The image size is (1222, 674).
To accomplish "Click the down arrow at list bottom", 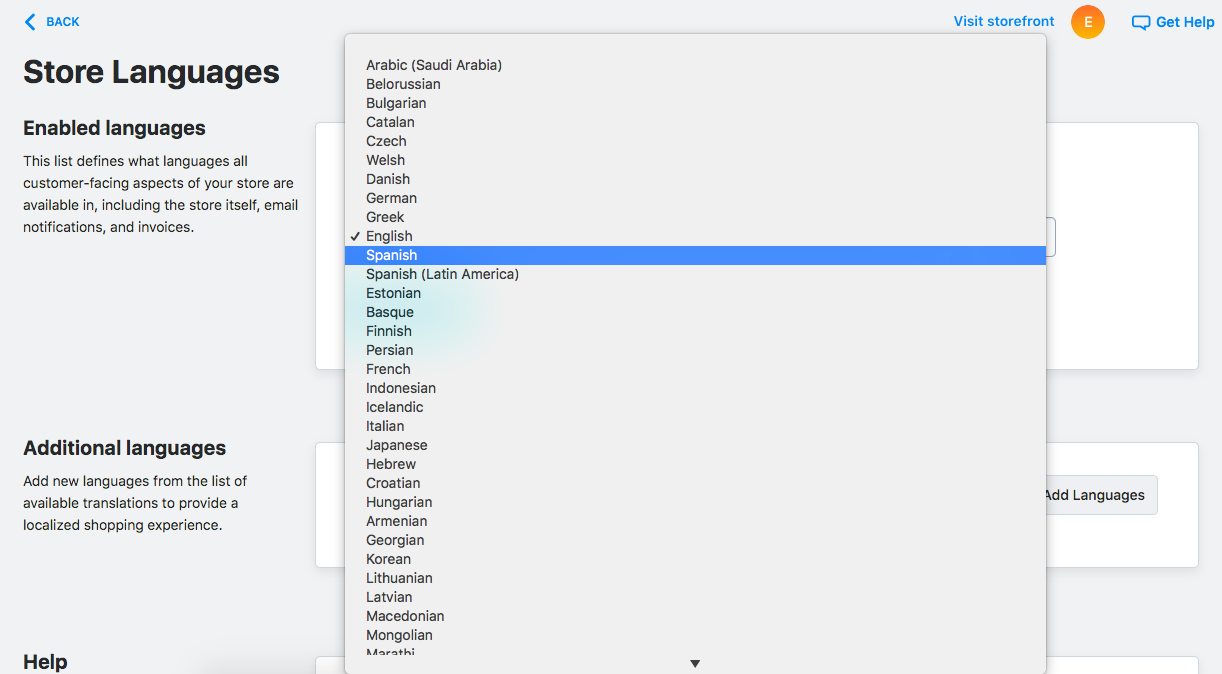I will [694, 662].
